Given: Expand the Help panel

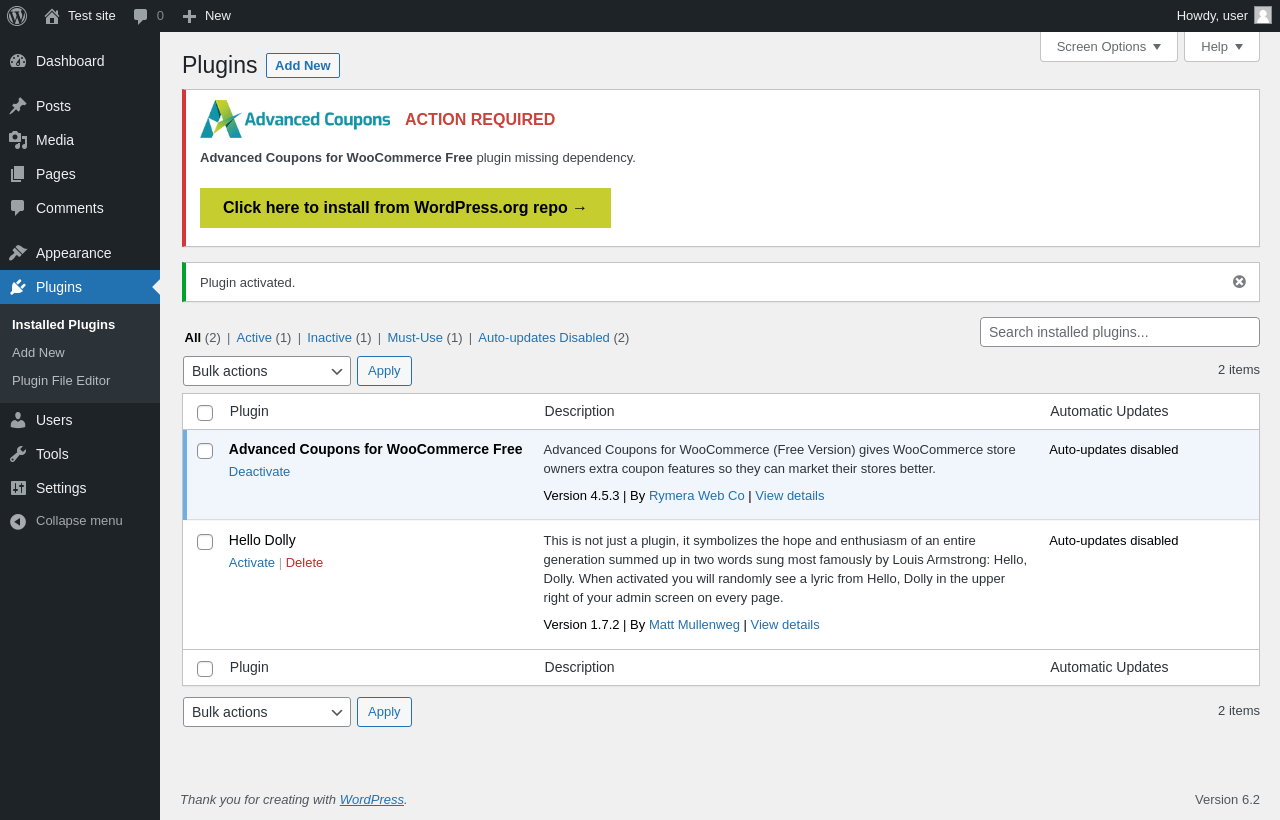Looking at the screenshot, I should tap(1221, 46).
